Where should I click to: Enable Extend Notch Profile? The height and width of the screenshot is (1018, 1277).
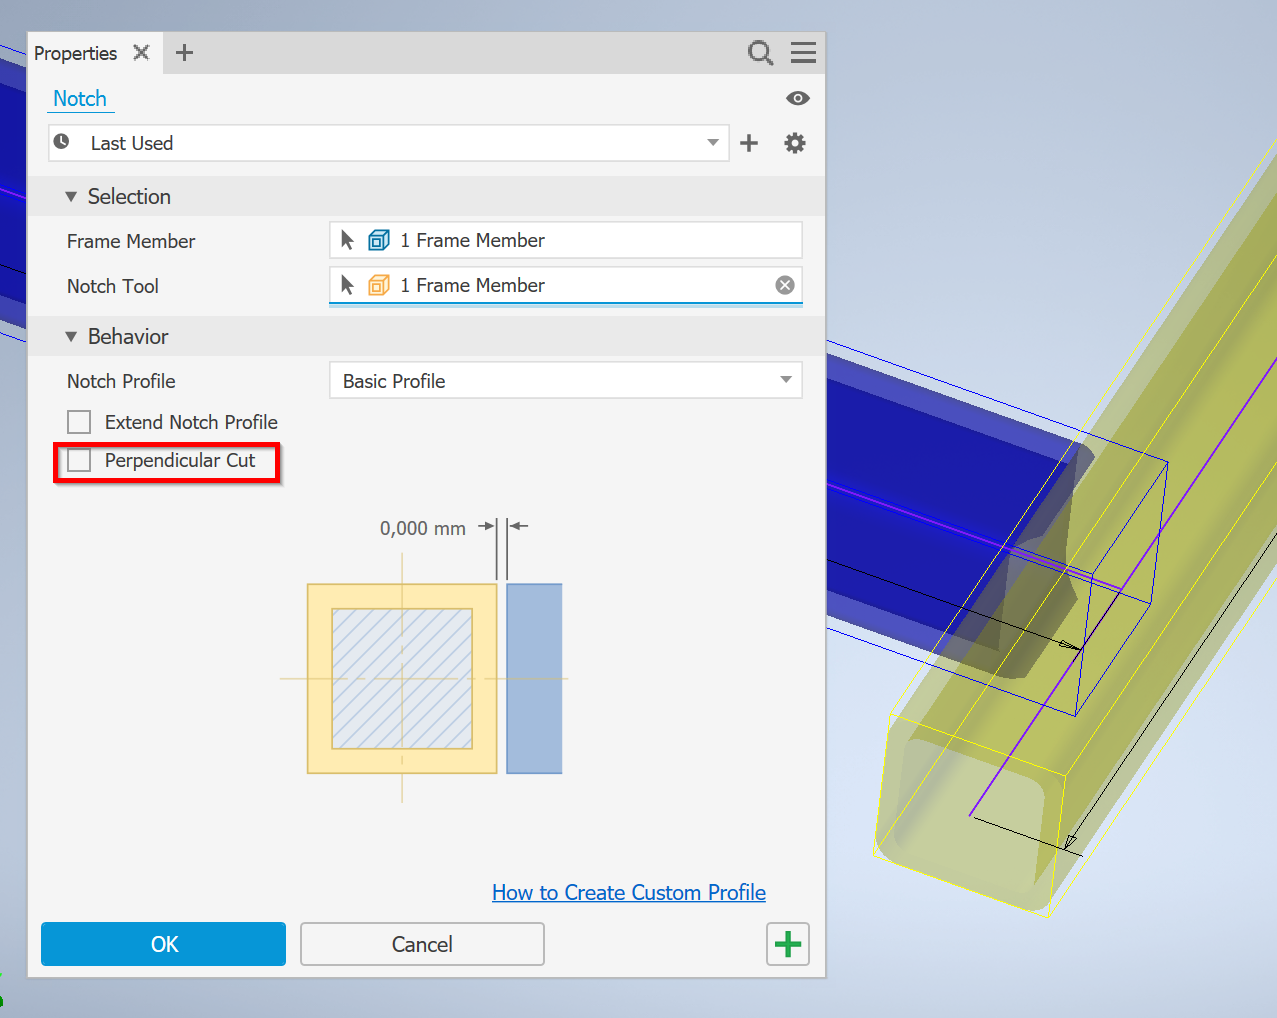coord(78,421)
